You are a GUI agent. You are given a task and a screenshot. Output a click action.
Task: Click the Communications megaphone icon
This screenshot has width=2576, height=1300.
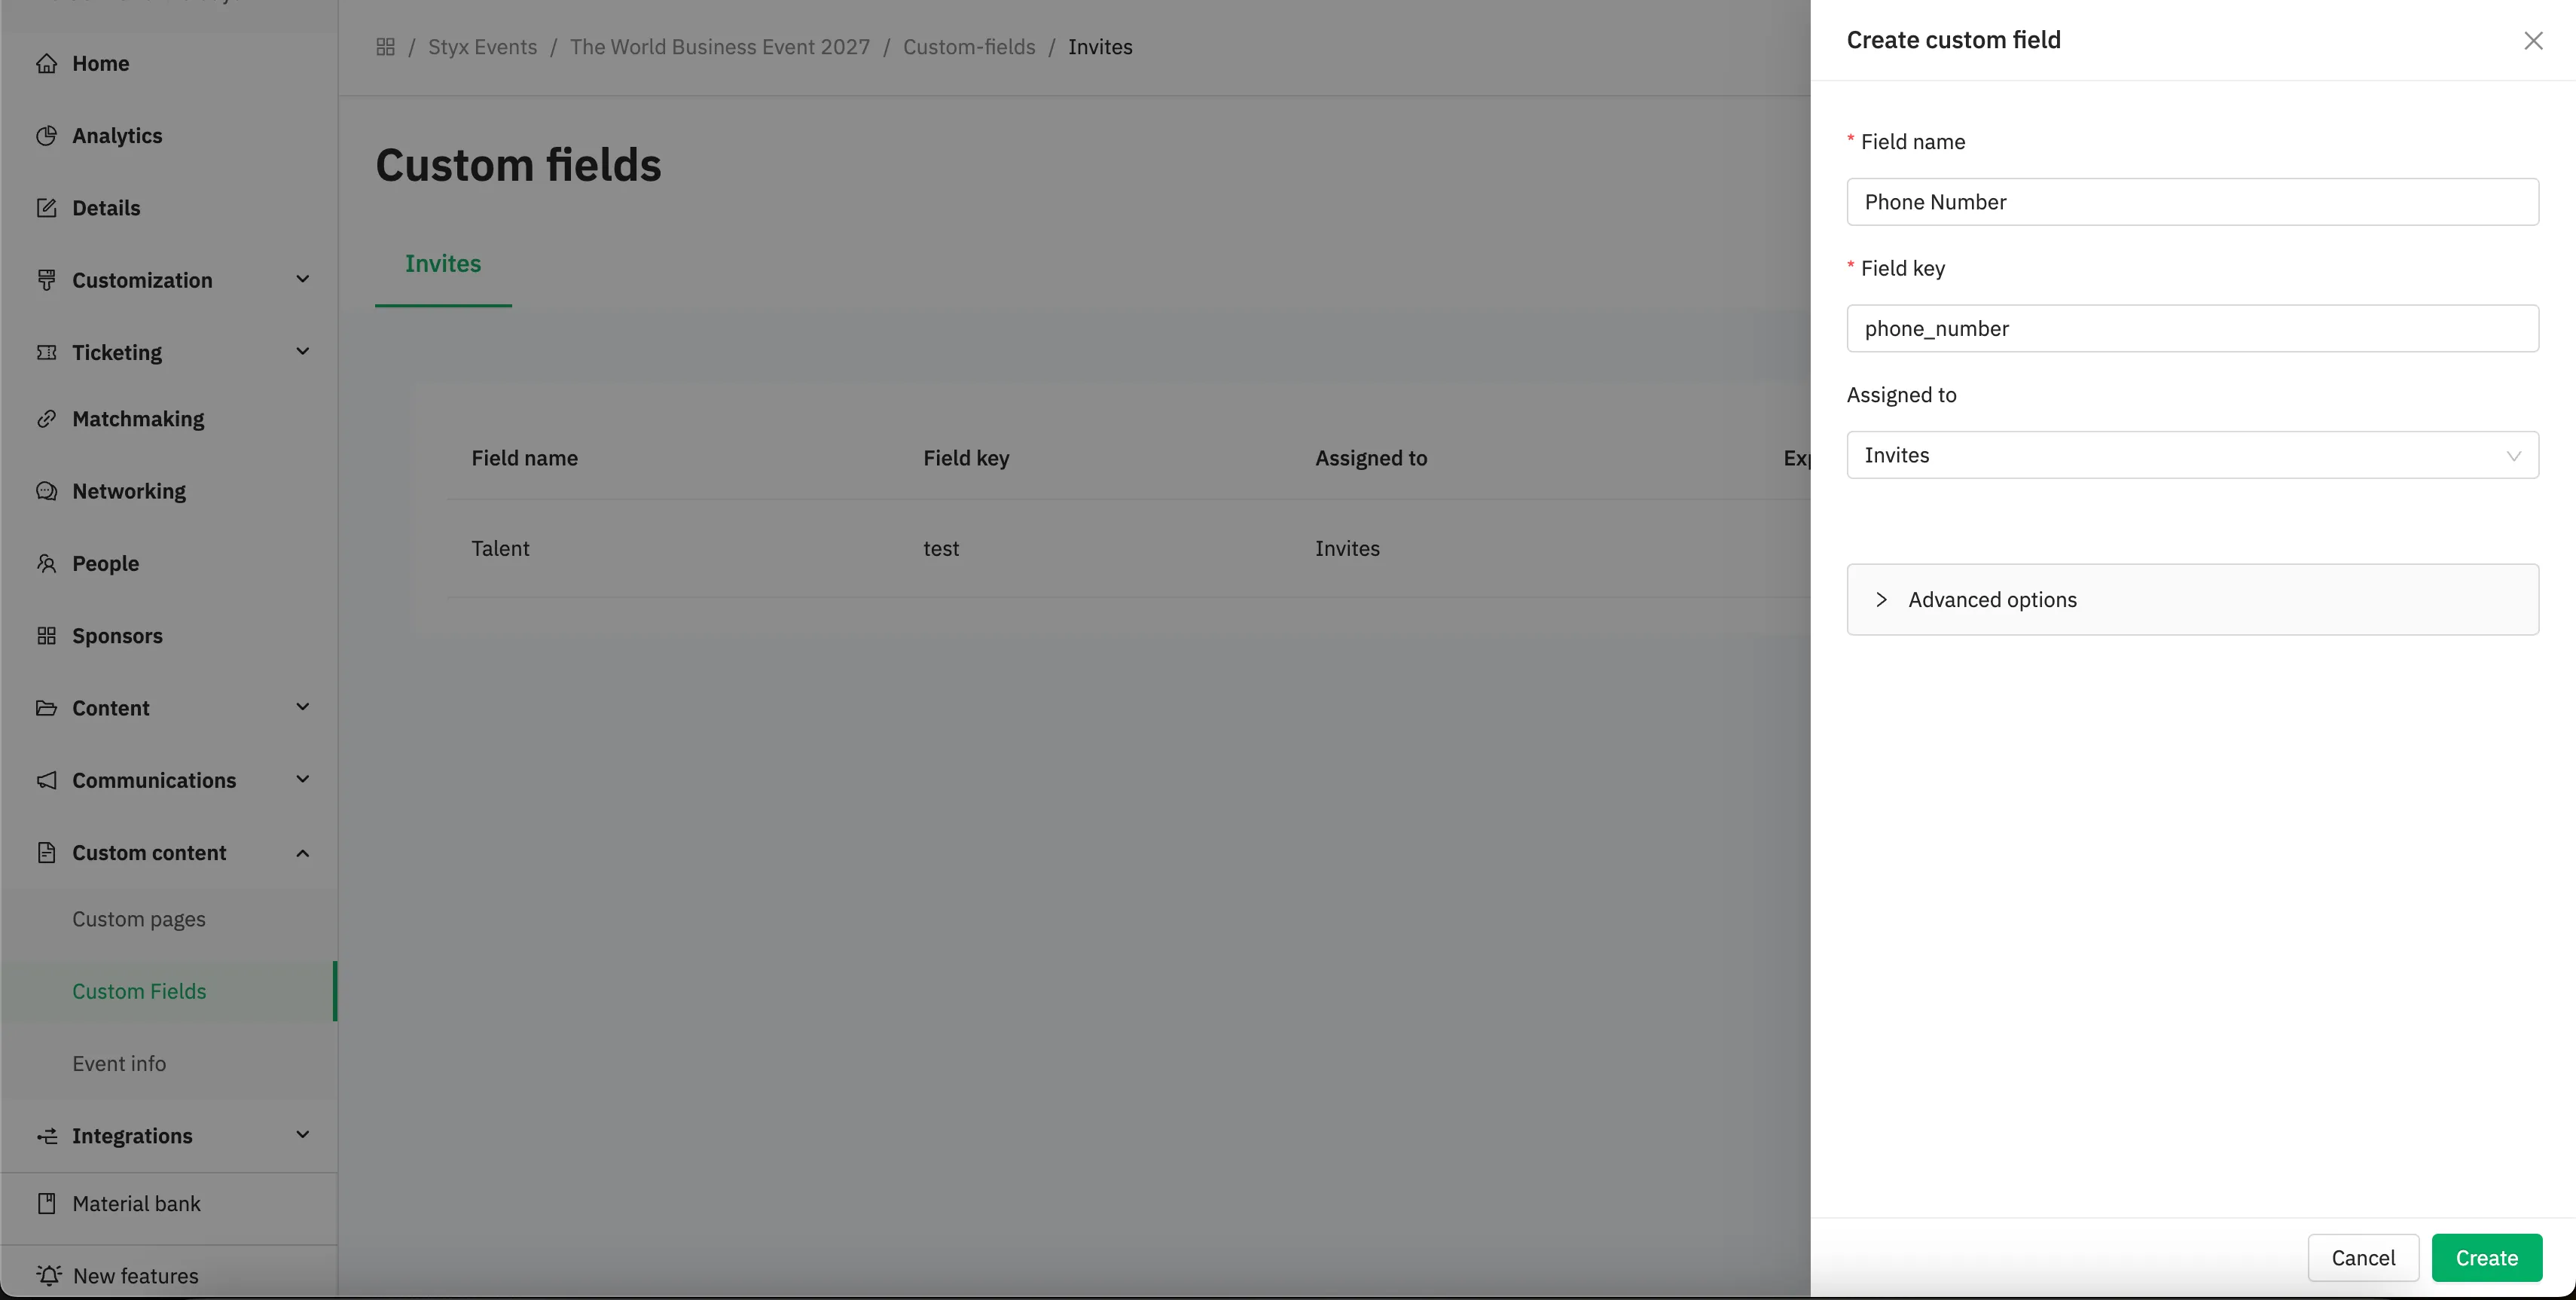tap(46, 780)
